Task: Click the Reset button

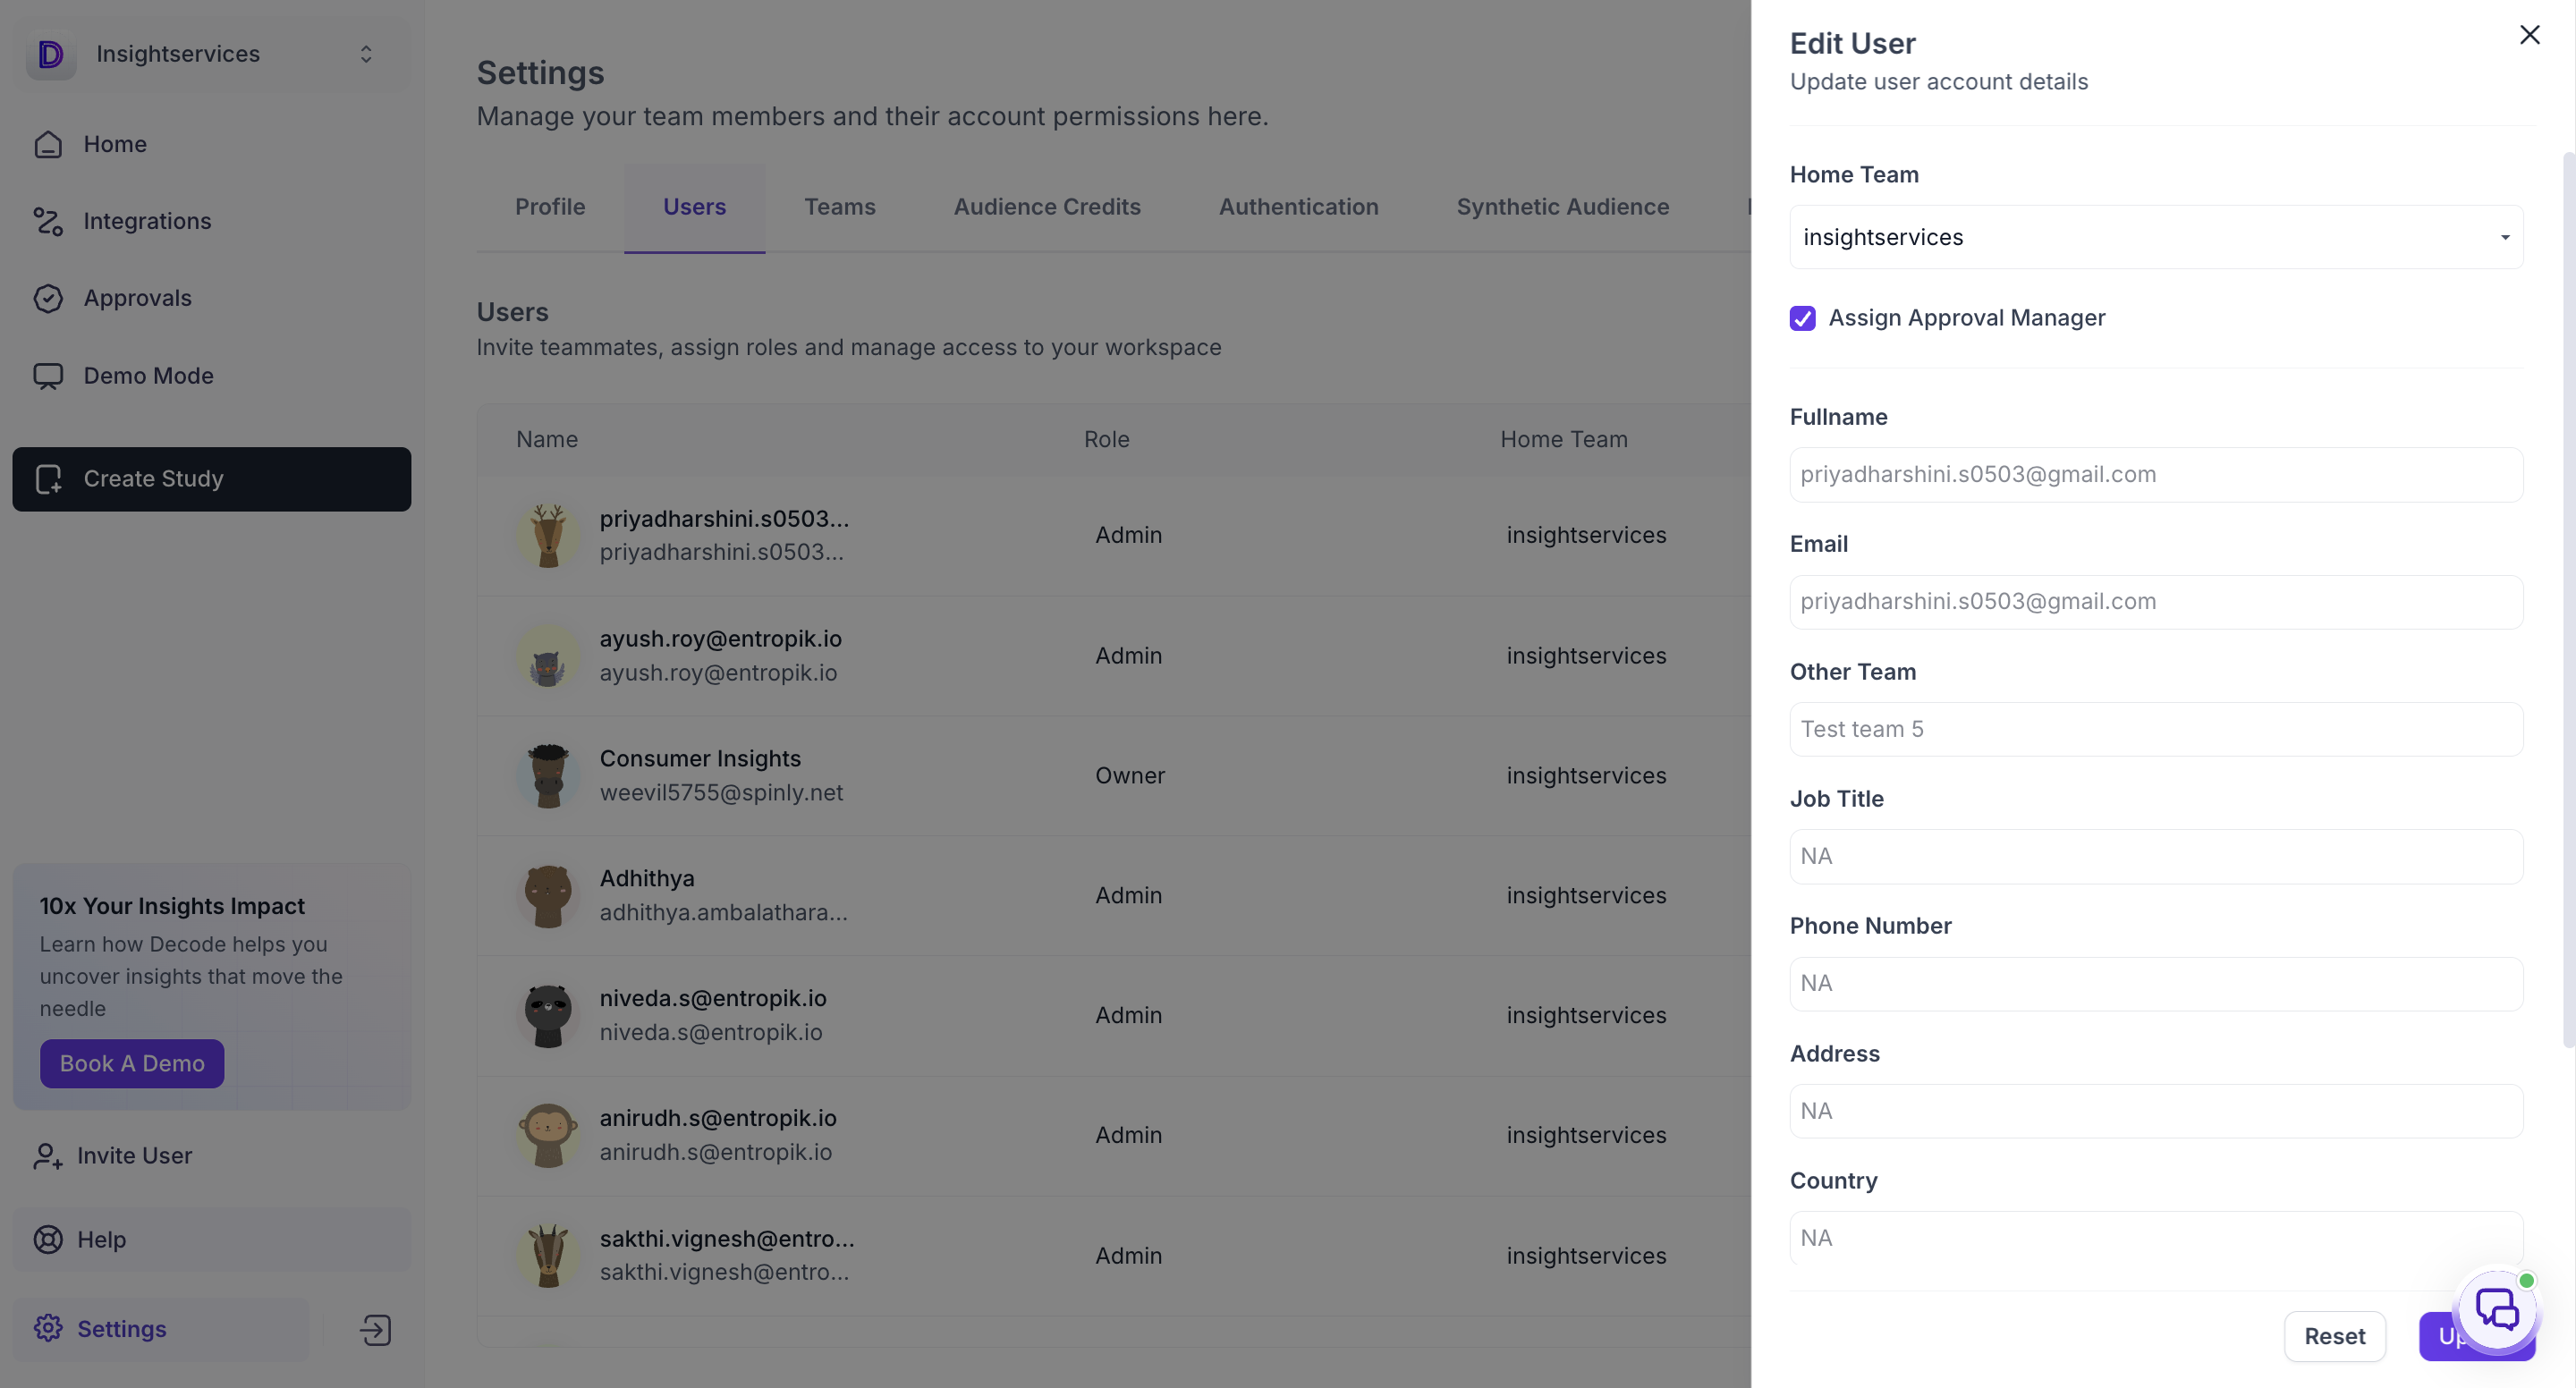Action: pos(2334,1336)
